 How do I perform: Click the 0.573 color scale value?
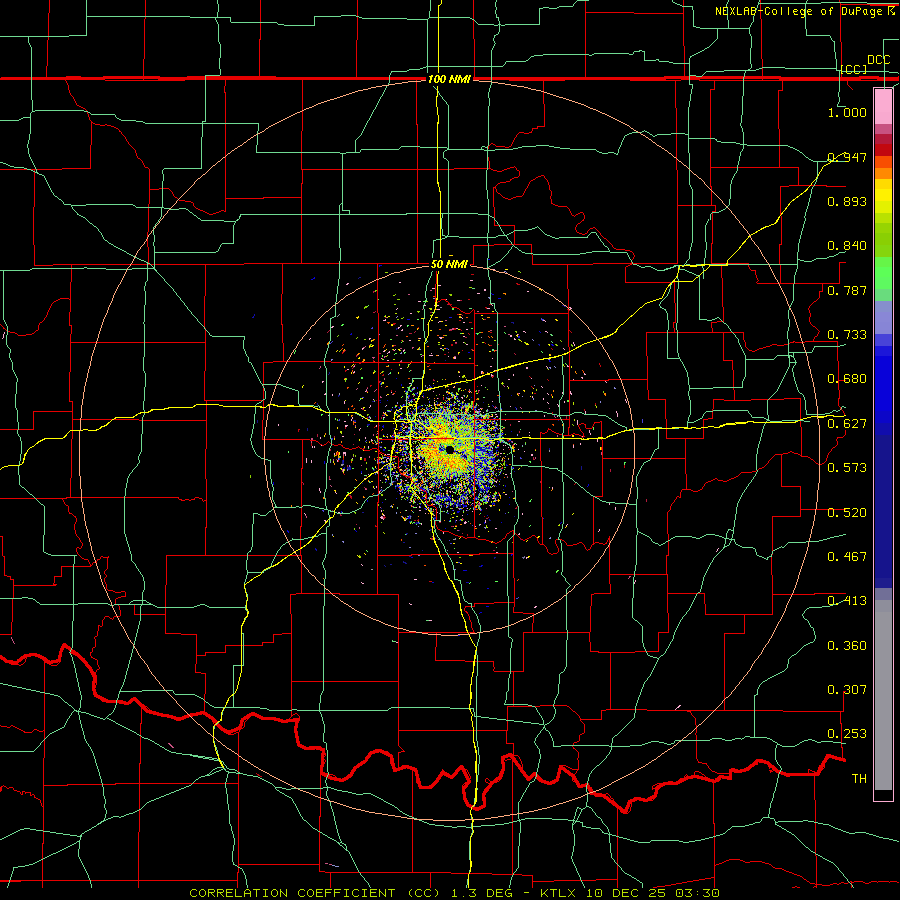tap(847, 468)
